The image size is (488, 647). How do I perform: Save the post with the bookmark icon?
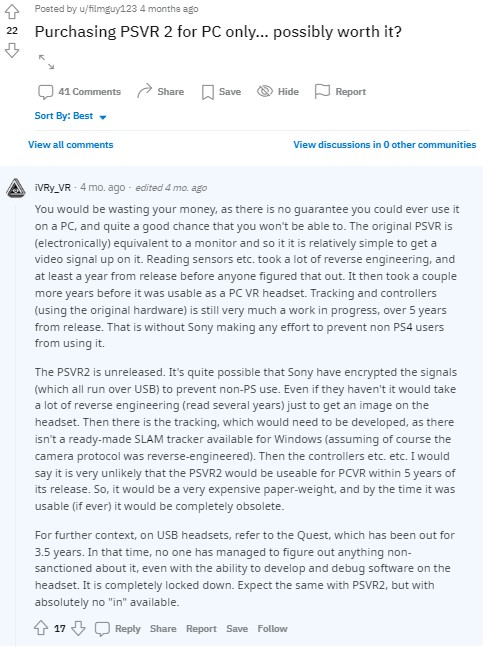click(207, 92)
